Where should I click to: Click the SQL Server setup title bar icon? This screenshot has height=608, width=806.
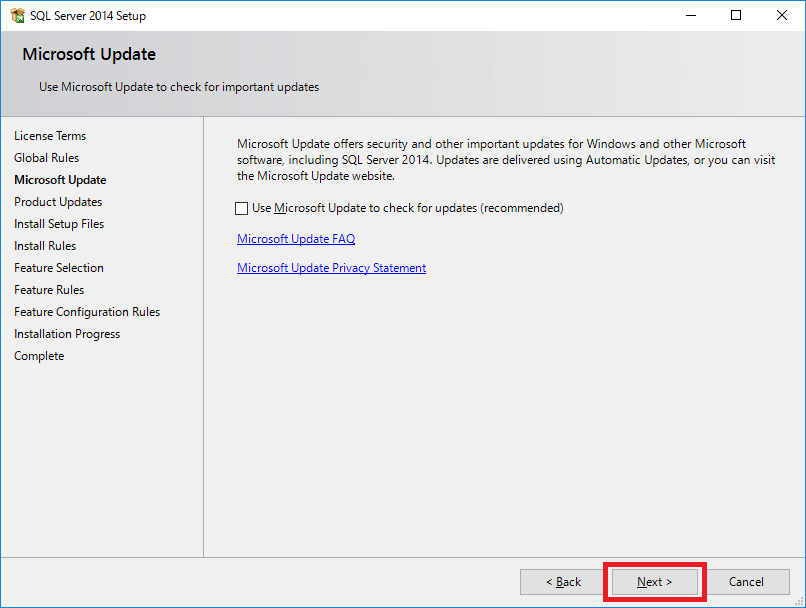coord(17,15)
